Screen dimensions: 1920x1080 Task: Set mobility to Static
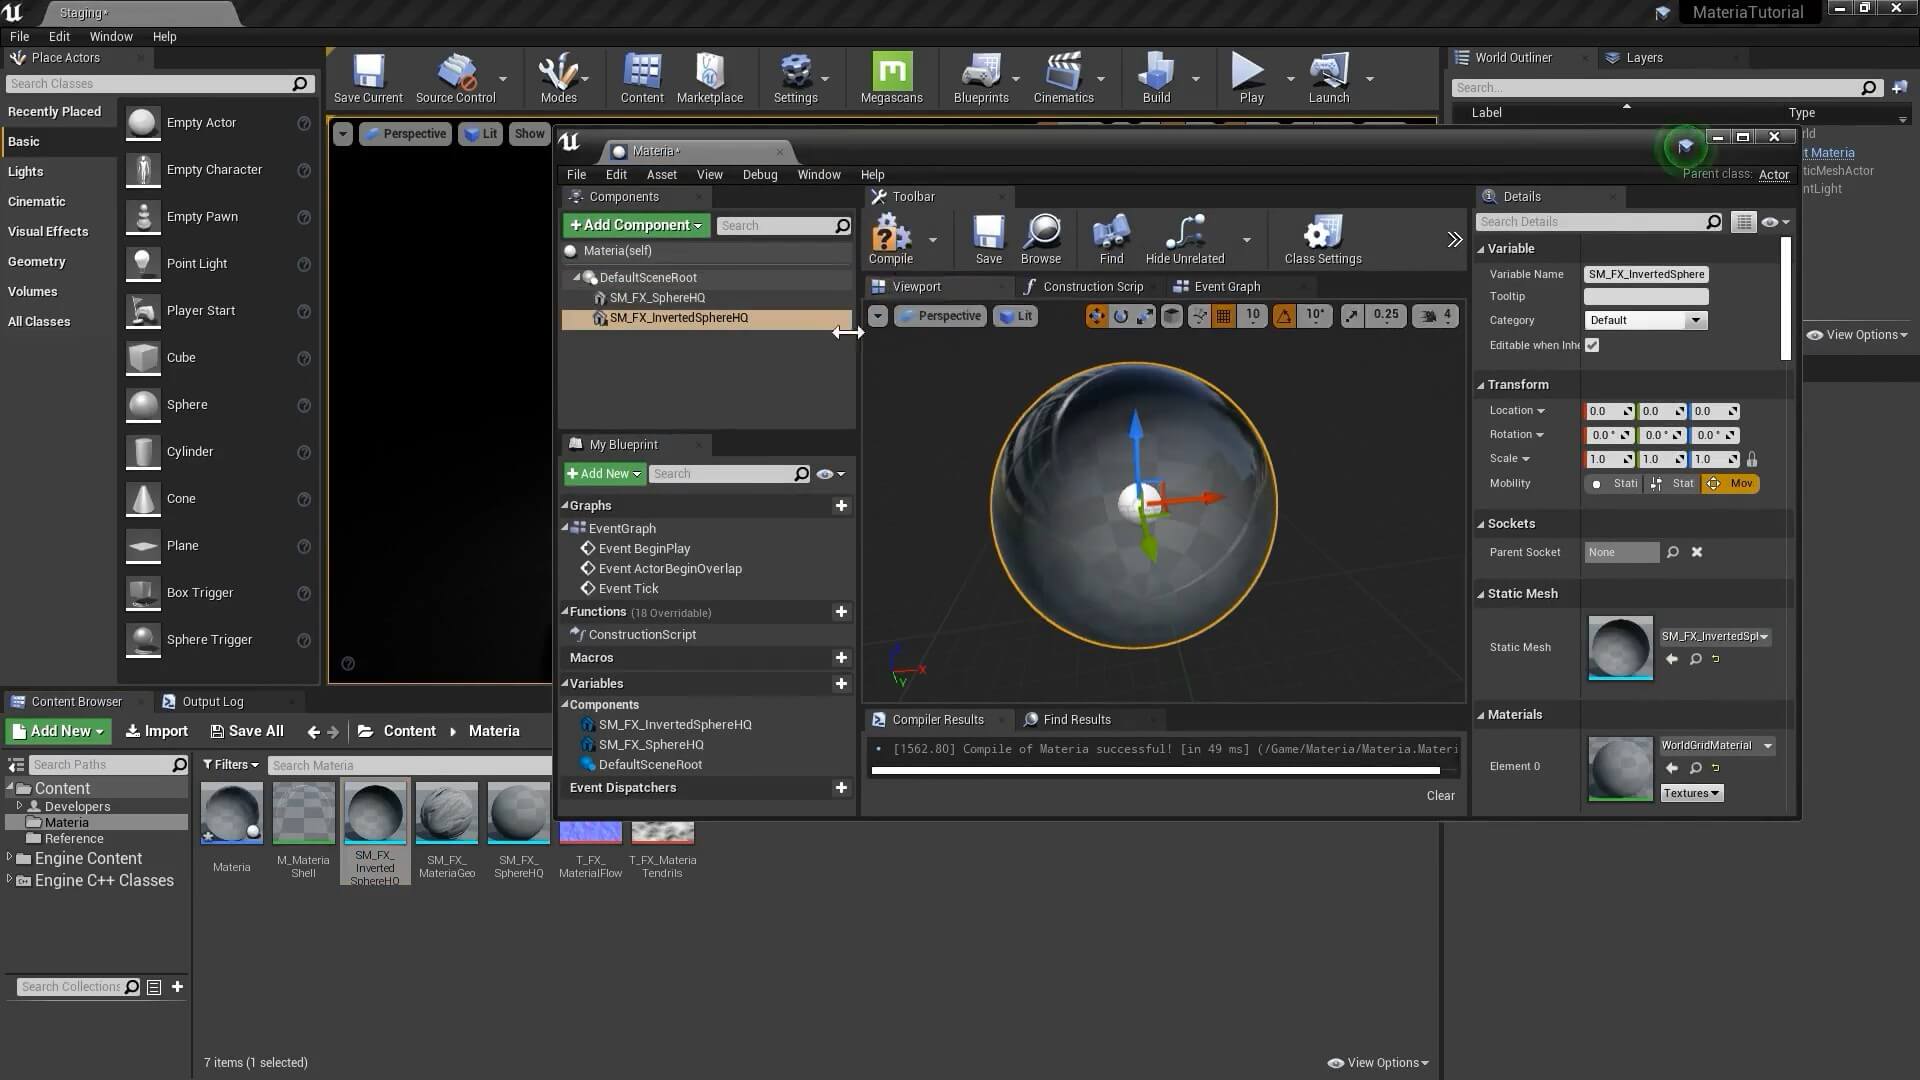tap(1614, 484)
